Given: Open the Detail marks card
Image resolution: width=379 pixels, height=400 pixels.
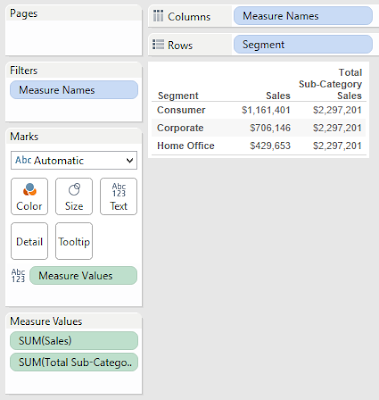Looking at the screenshot, I should click(29, 241).
